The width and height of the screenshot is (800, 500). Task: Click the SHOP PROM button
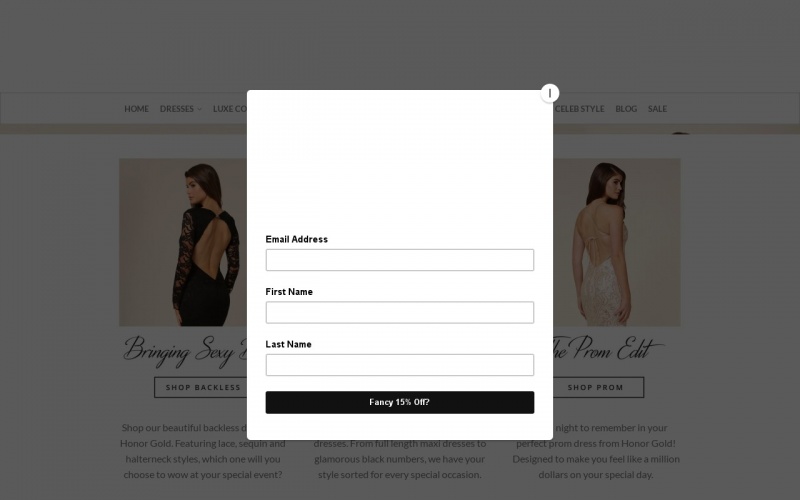598,387
